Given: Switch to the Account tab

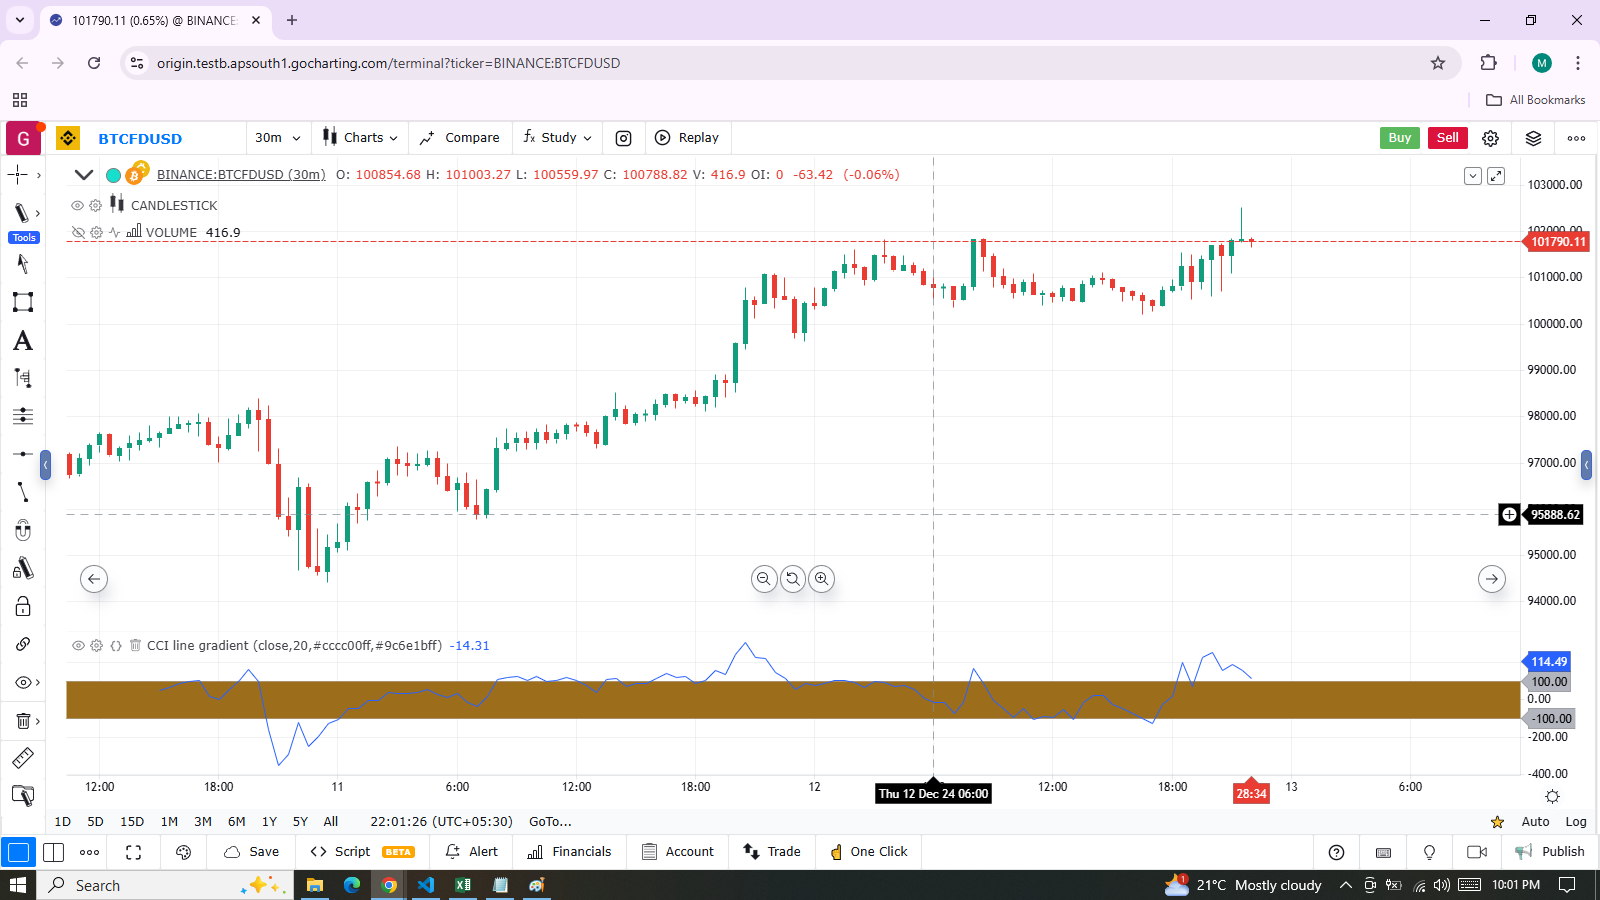Looking at the screenshot, I should (x=678, y=852).
